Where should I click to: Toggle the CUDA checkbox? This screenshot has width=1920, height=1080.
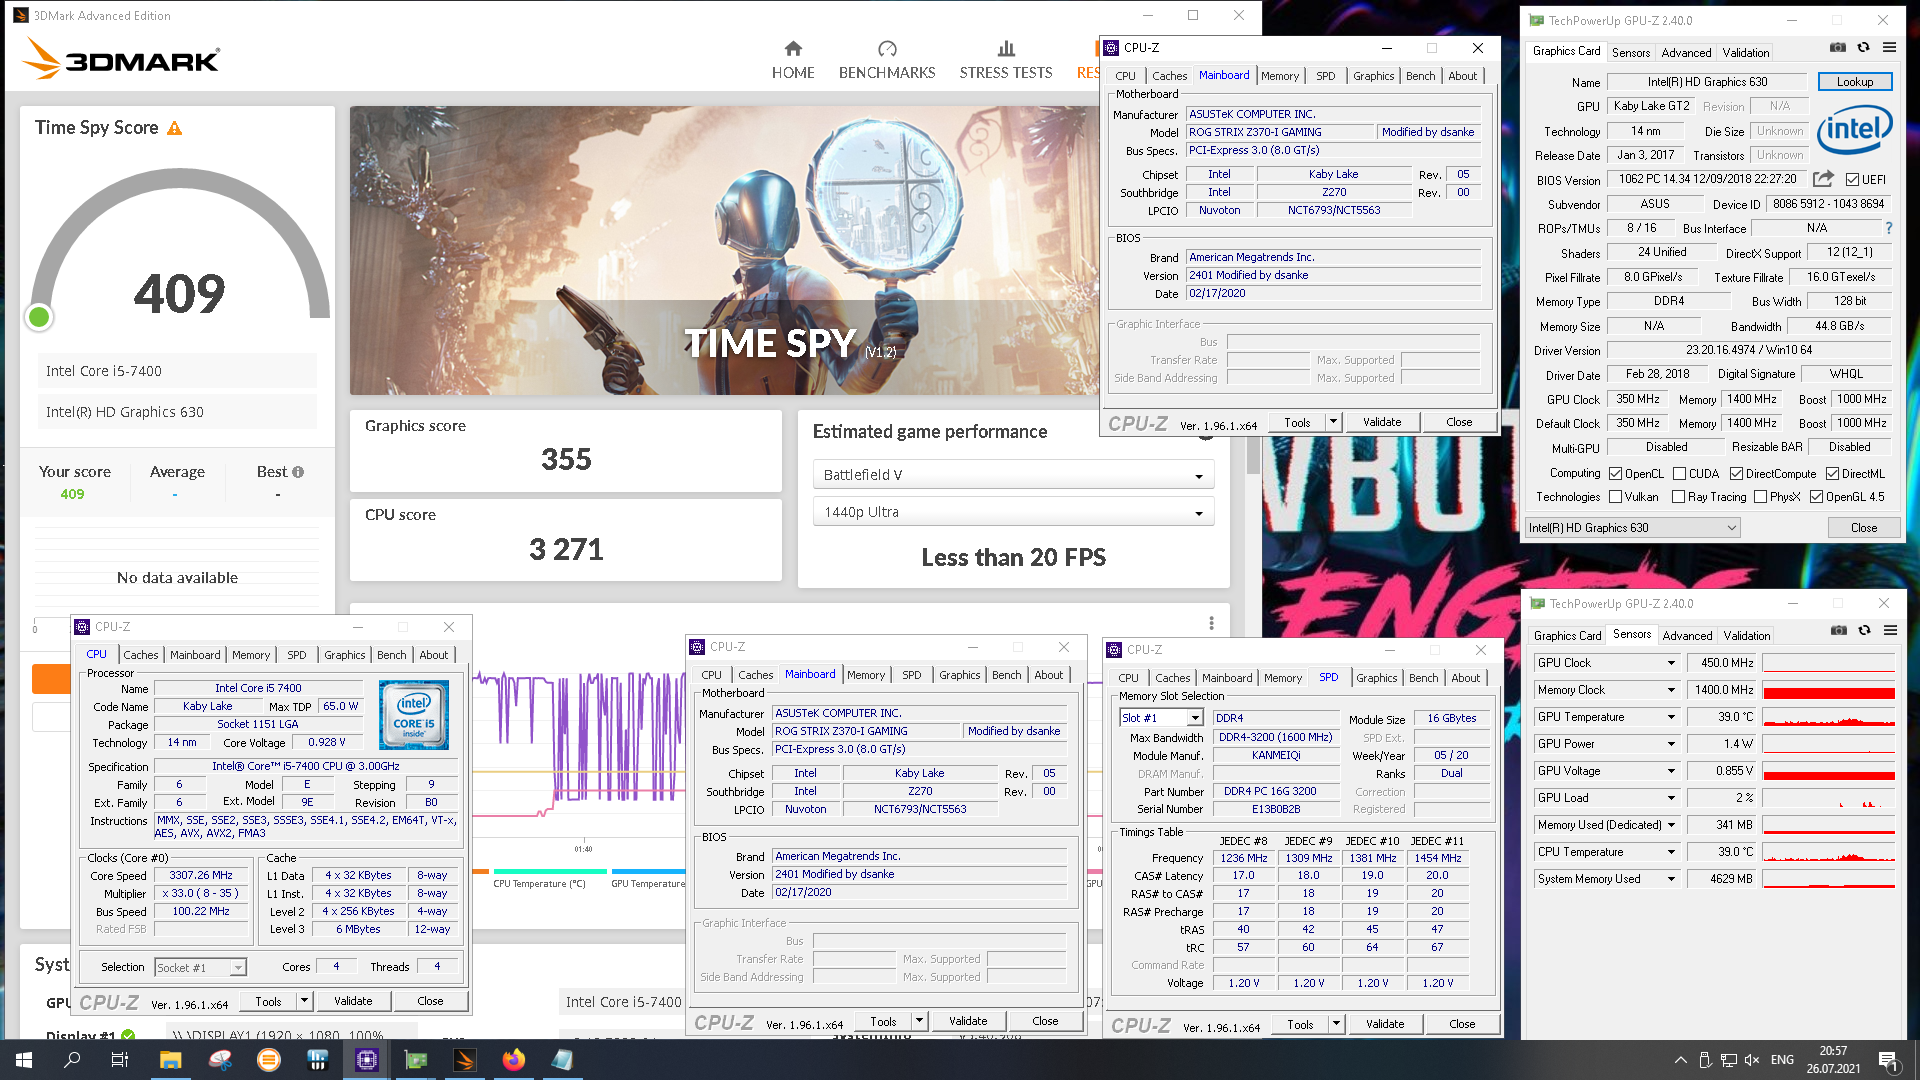click(x=1679, y=473)
